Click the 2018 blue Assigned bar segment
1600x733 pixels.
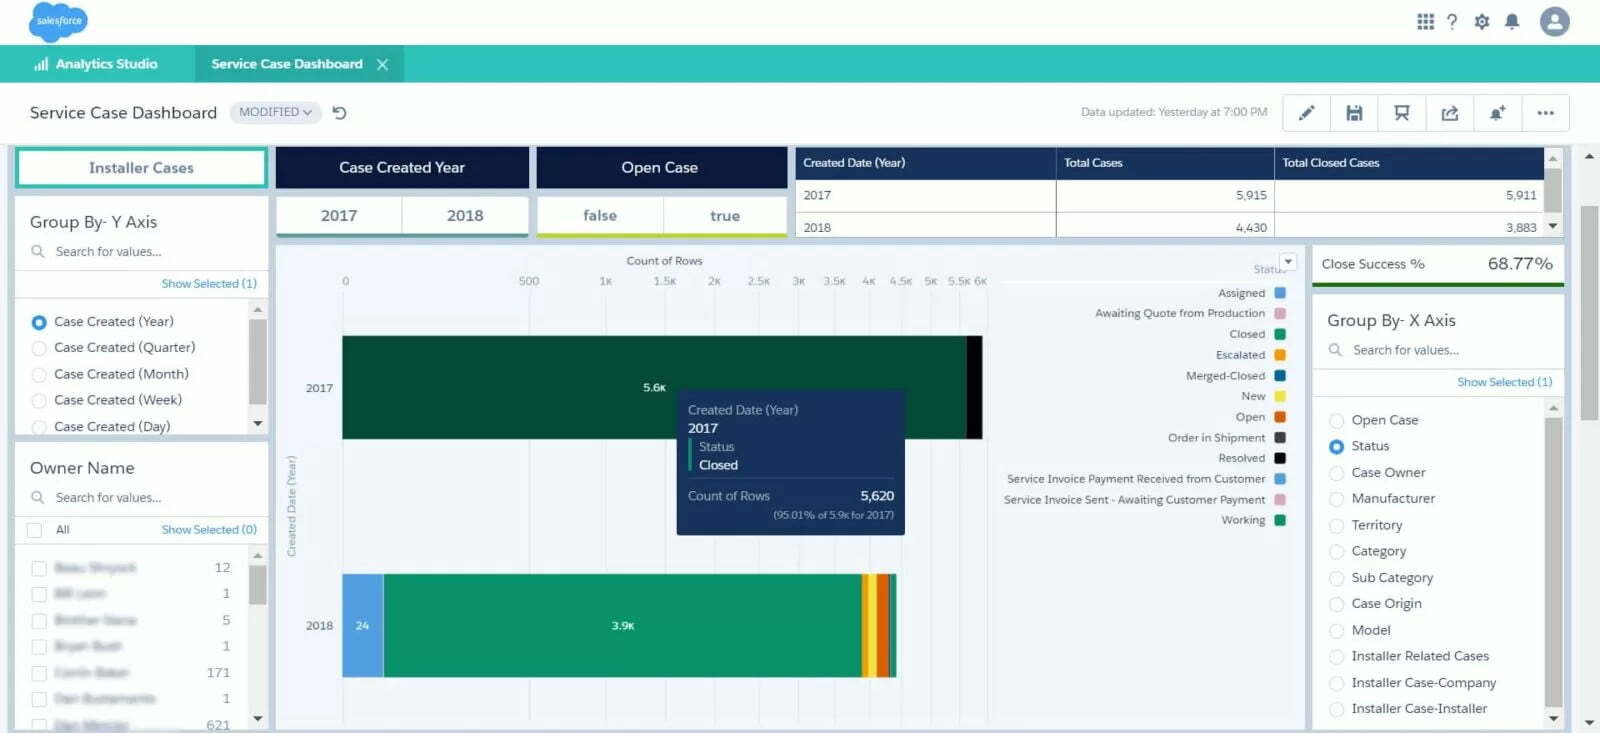point(363,626)
